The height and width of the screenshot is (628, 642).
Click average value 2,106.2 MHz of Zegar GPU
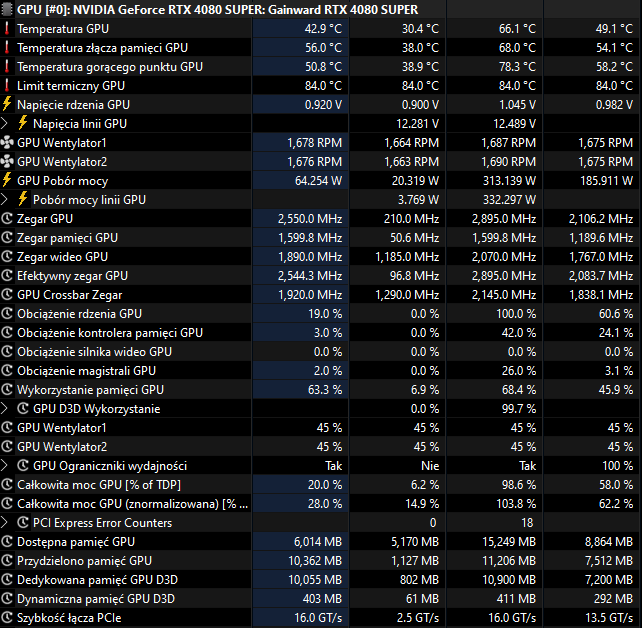click(601, 219)
